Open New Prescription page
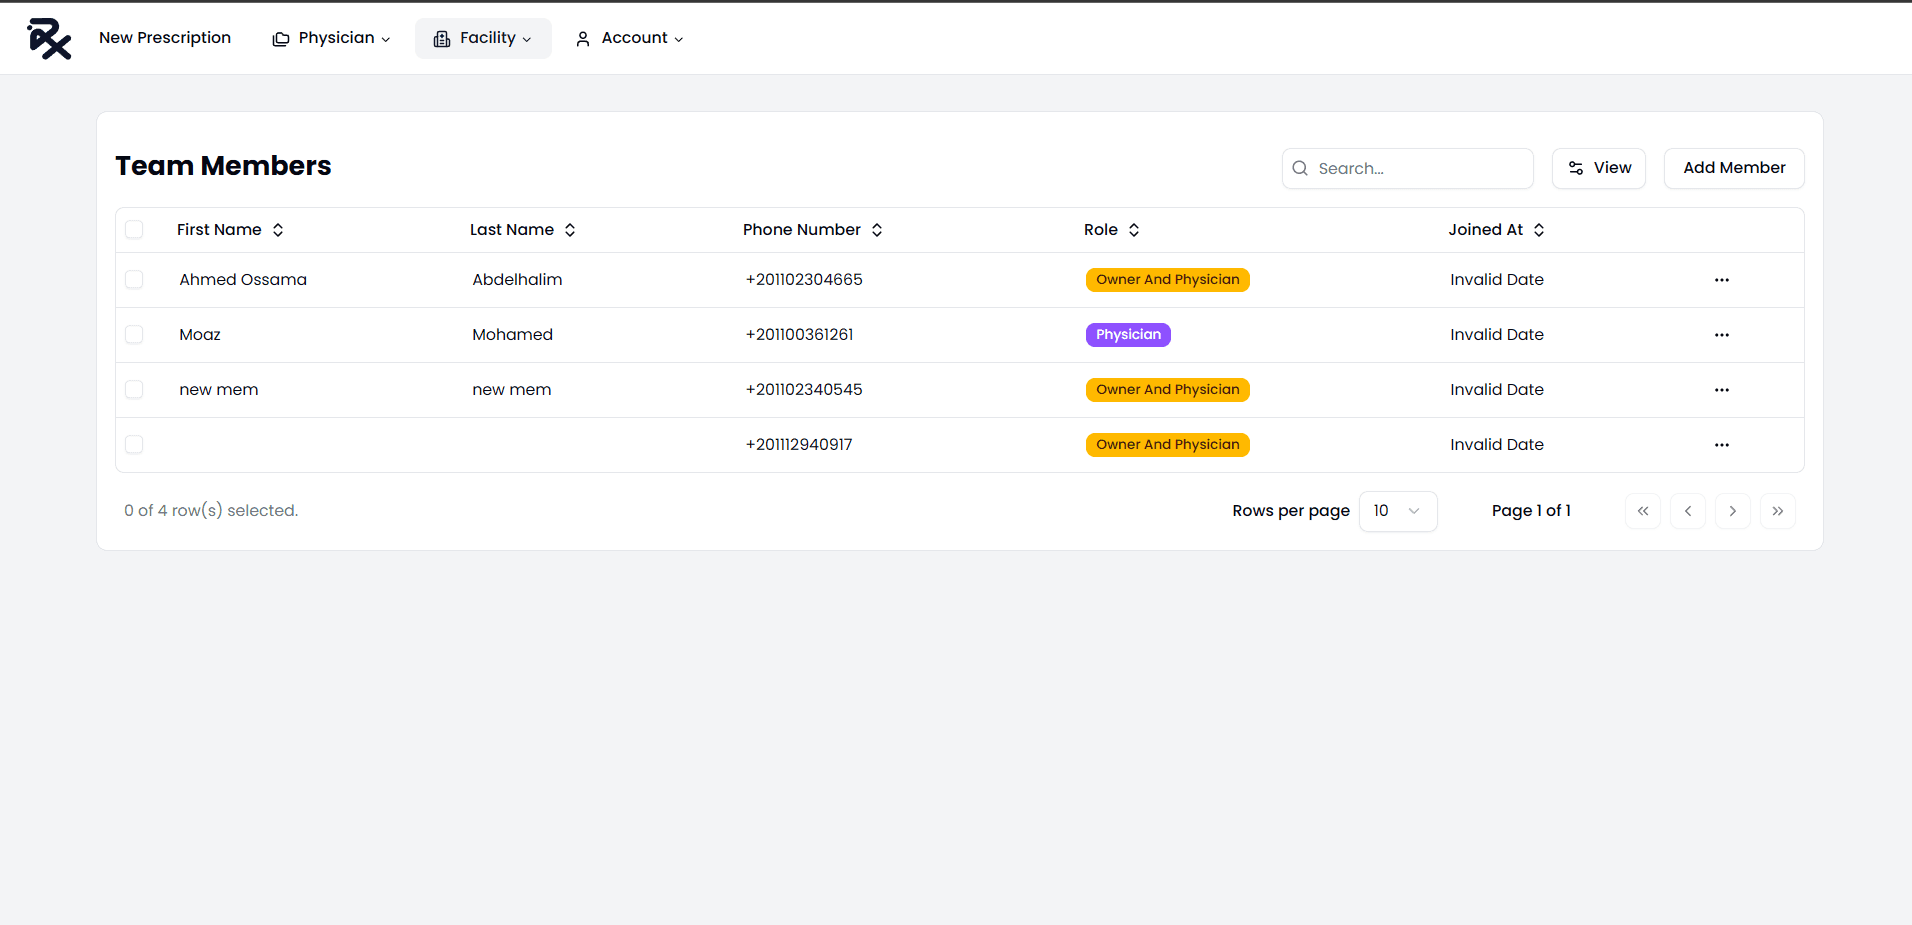Image resolution: width=1912 pixels, height=925 pixels. point(165,38)
